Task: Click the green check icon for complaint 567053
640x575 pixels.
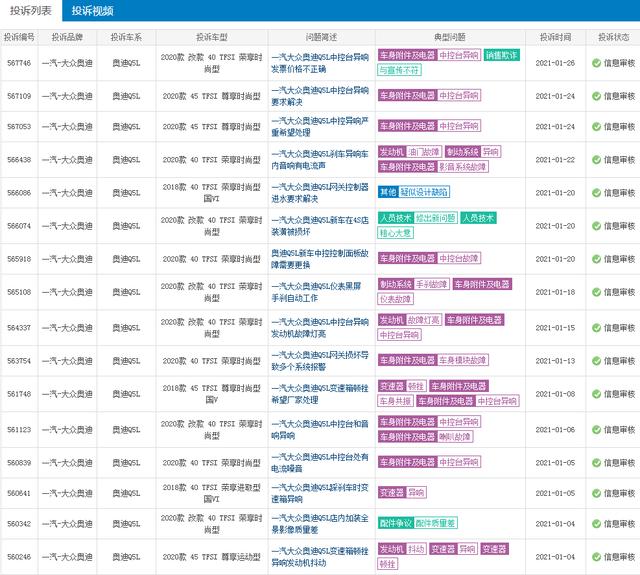Action: 596,127
